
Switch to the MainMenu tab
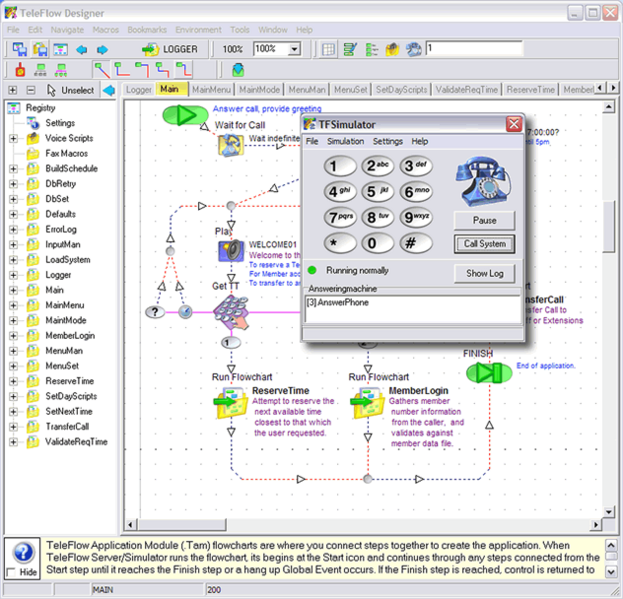tap(211, 90)
